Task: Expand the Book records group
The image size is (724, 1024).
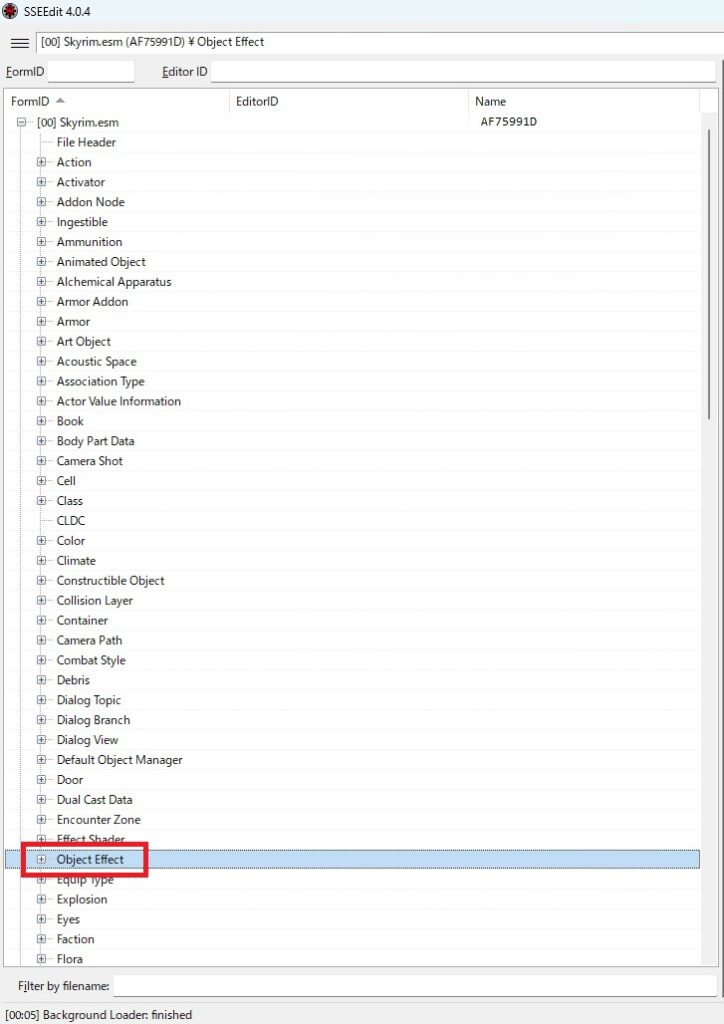Action: click(42, 421)
